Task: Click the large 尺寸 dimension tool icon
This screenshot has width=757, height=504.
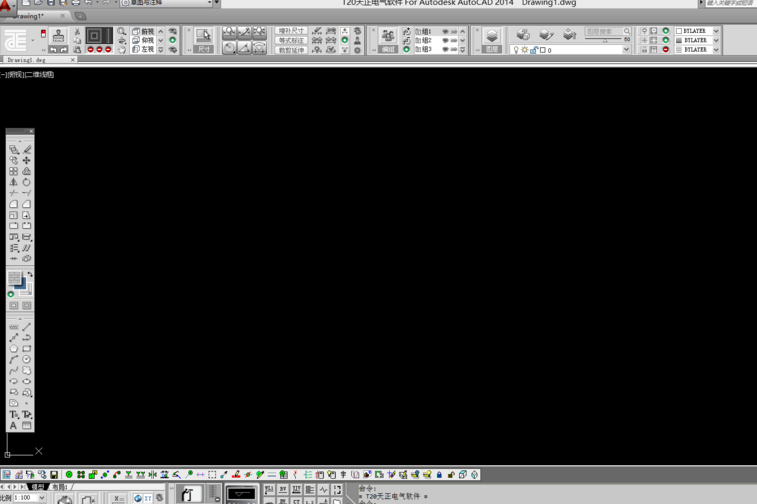Action: coord(204,39)
